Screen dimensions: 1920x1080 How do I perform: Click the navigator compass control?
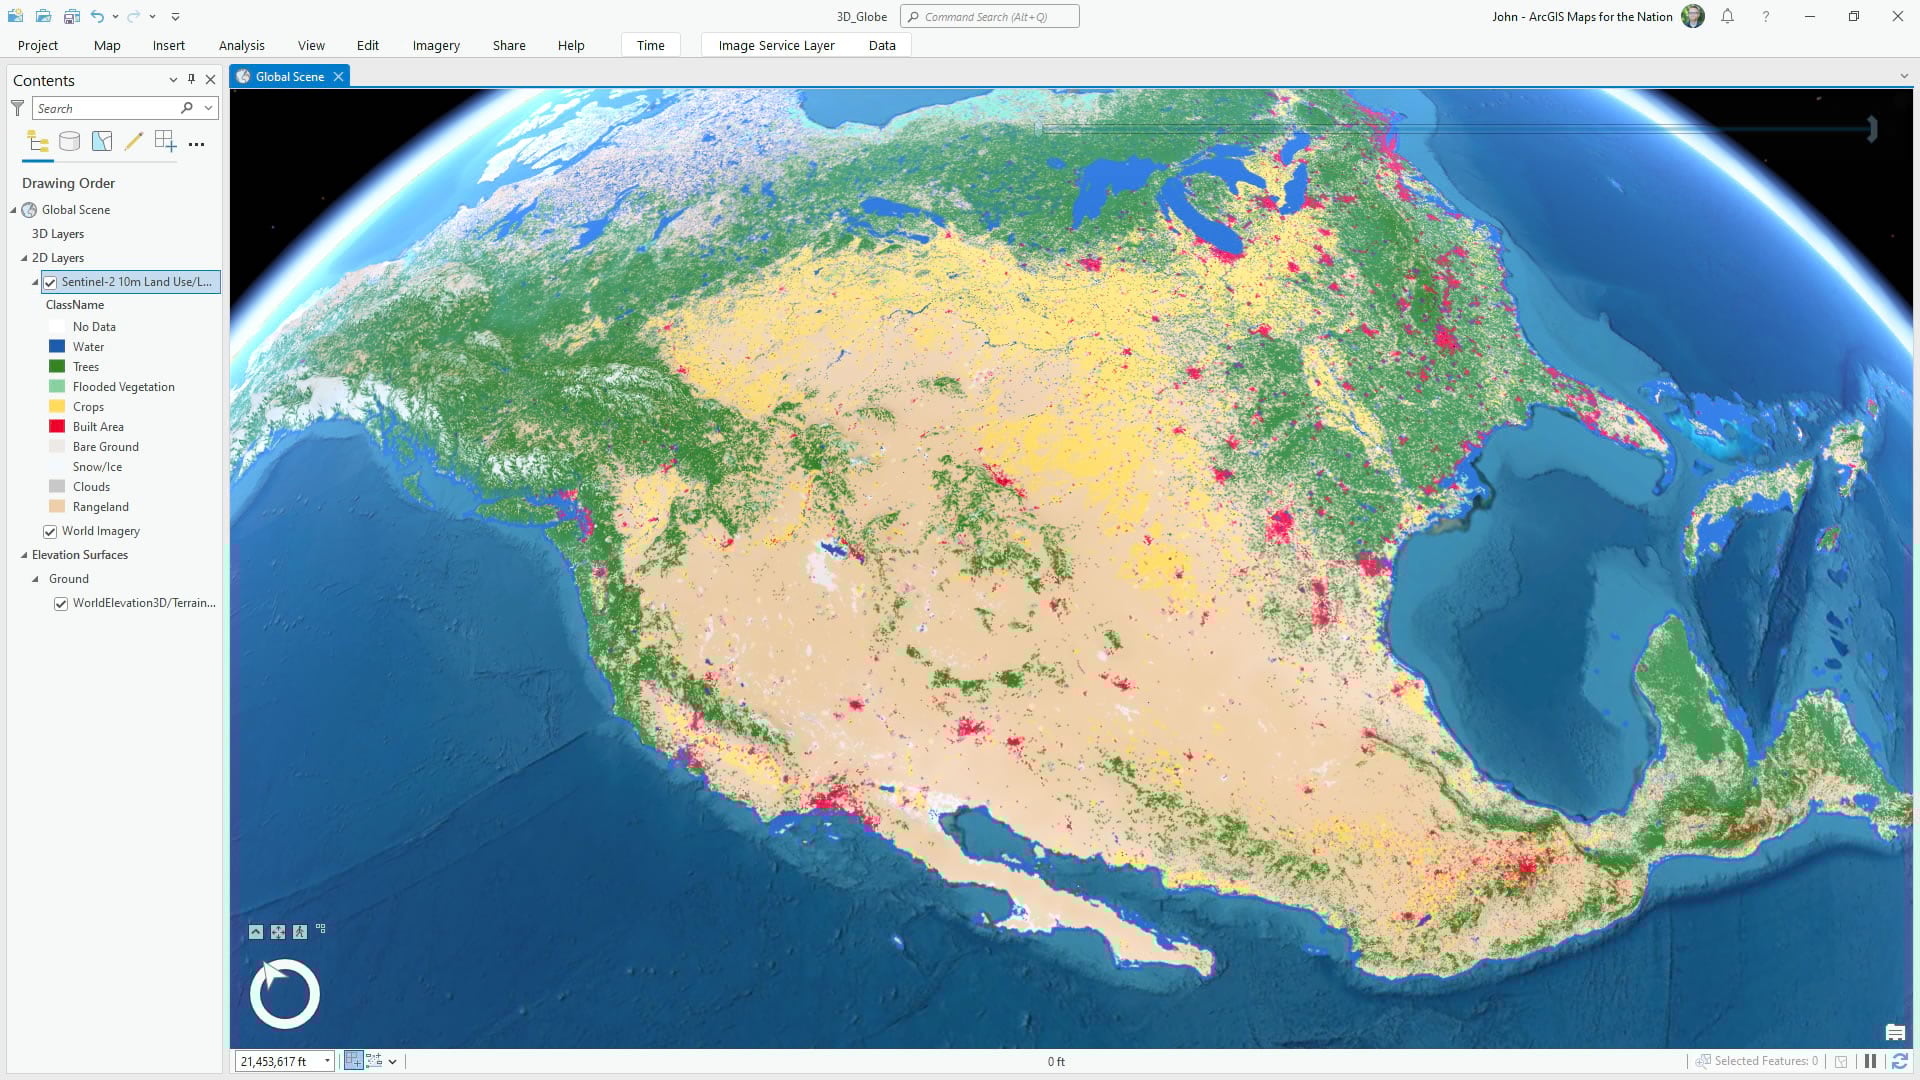point(285,994)
